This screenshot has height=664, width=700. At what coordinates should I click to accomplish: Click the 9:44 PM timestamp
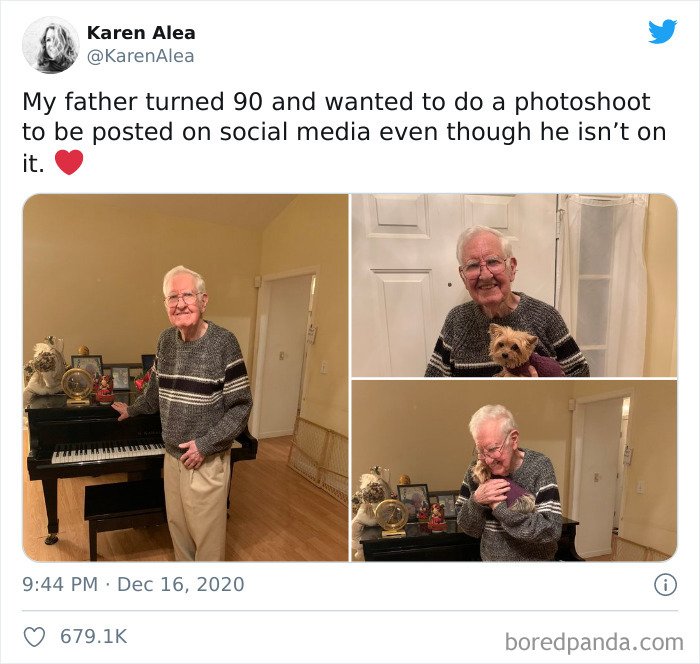tap(60, 585)
